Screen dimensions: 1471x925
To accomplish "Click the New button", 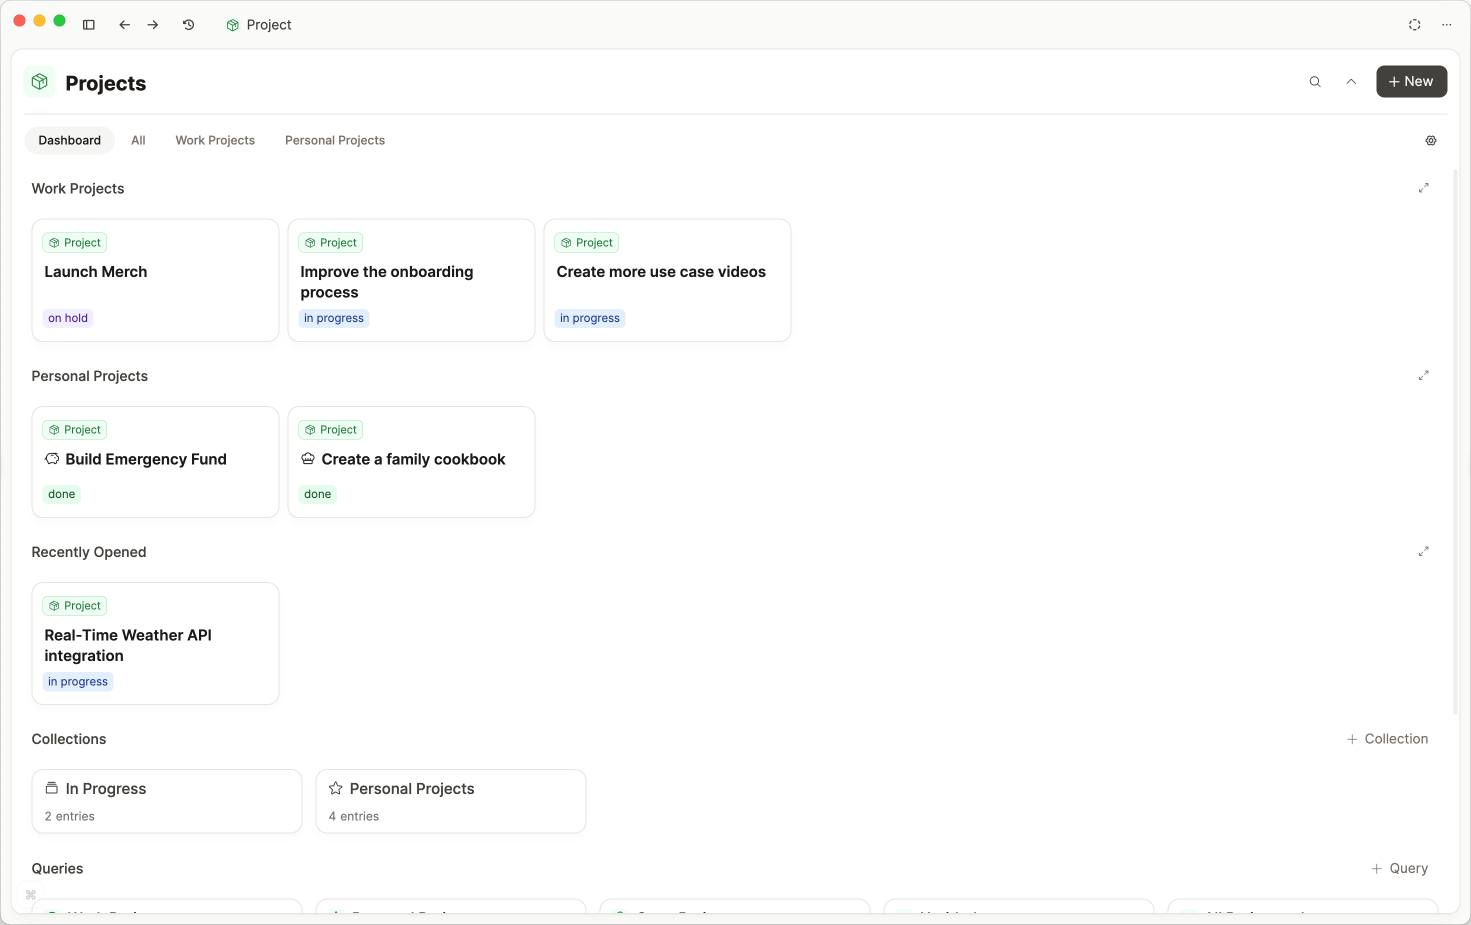I will [1411, 82].
